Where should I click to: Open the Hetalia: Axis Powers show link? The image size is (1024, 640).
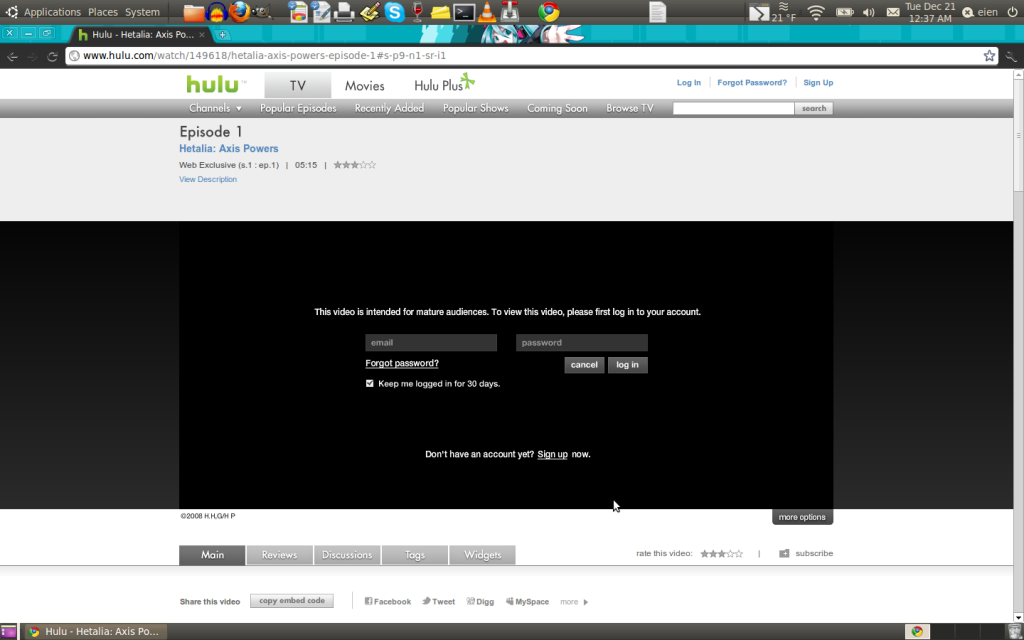coord(229,148)
